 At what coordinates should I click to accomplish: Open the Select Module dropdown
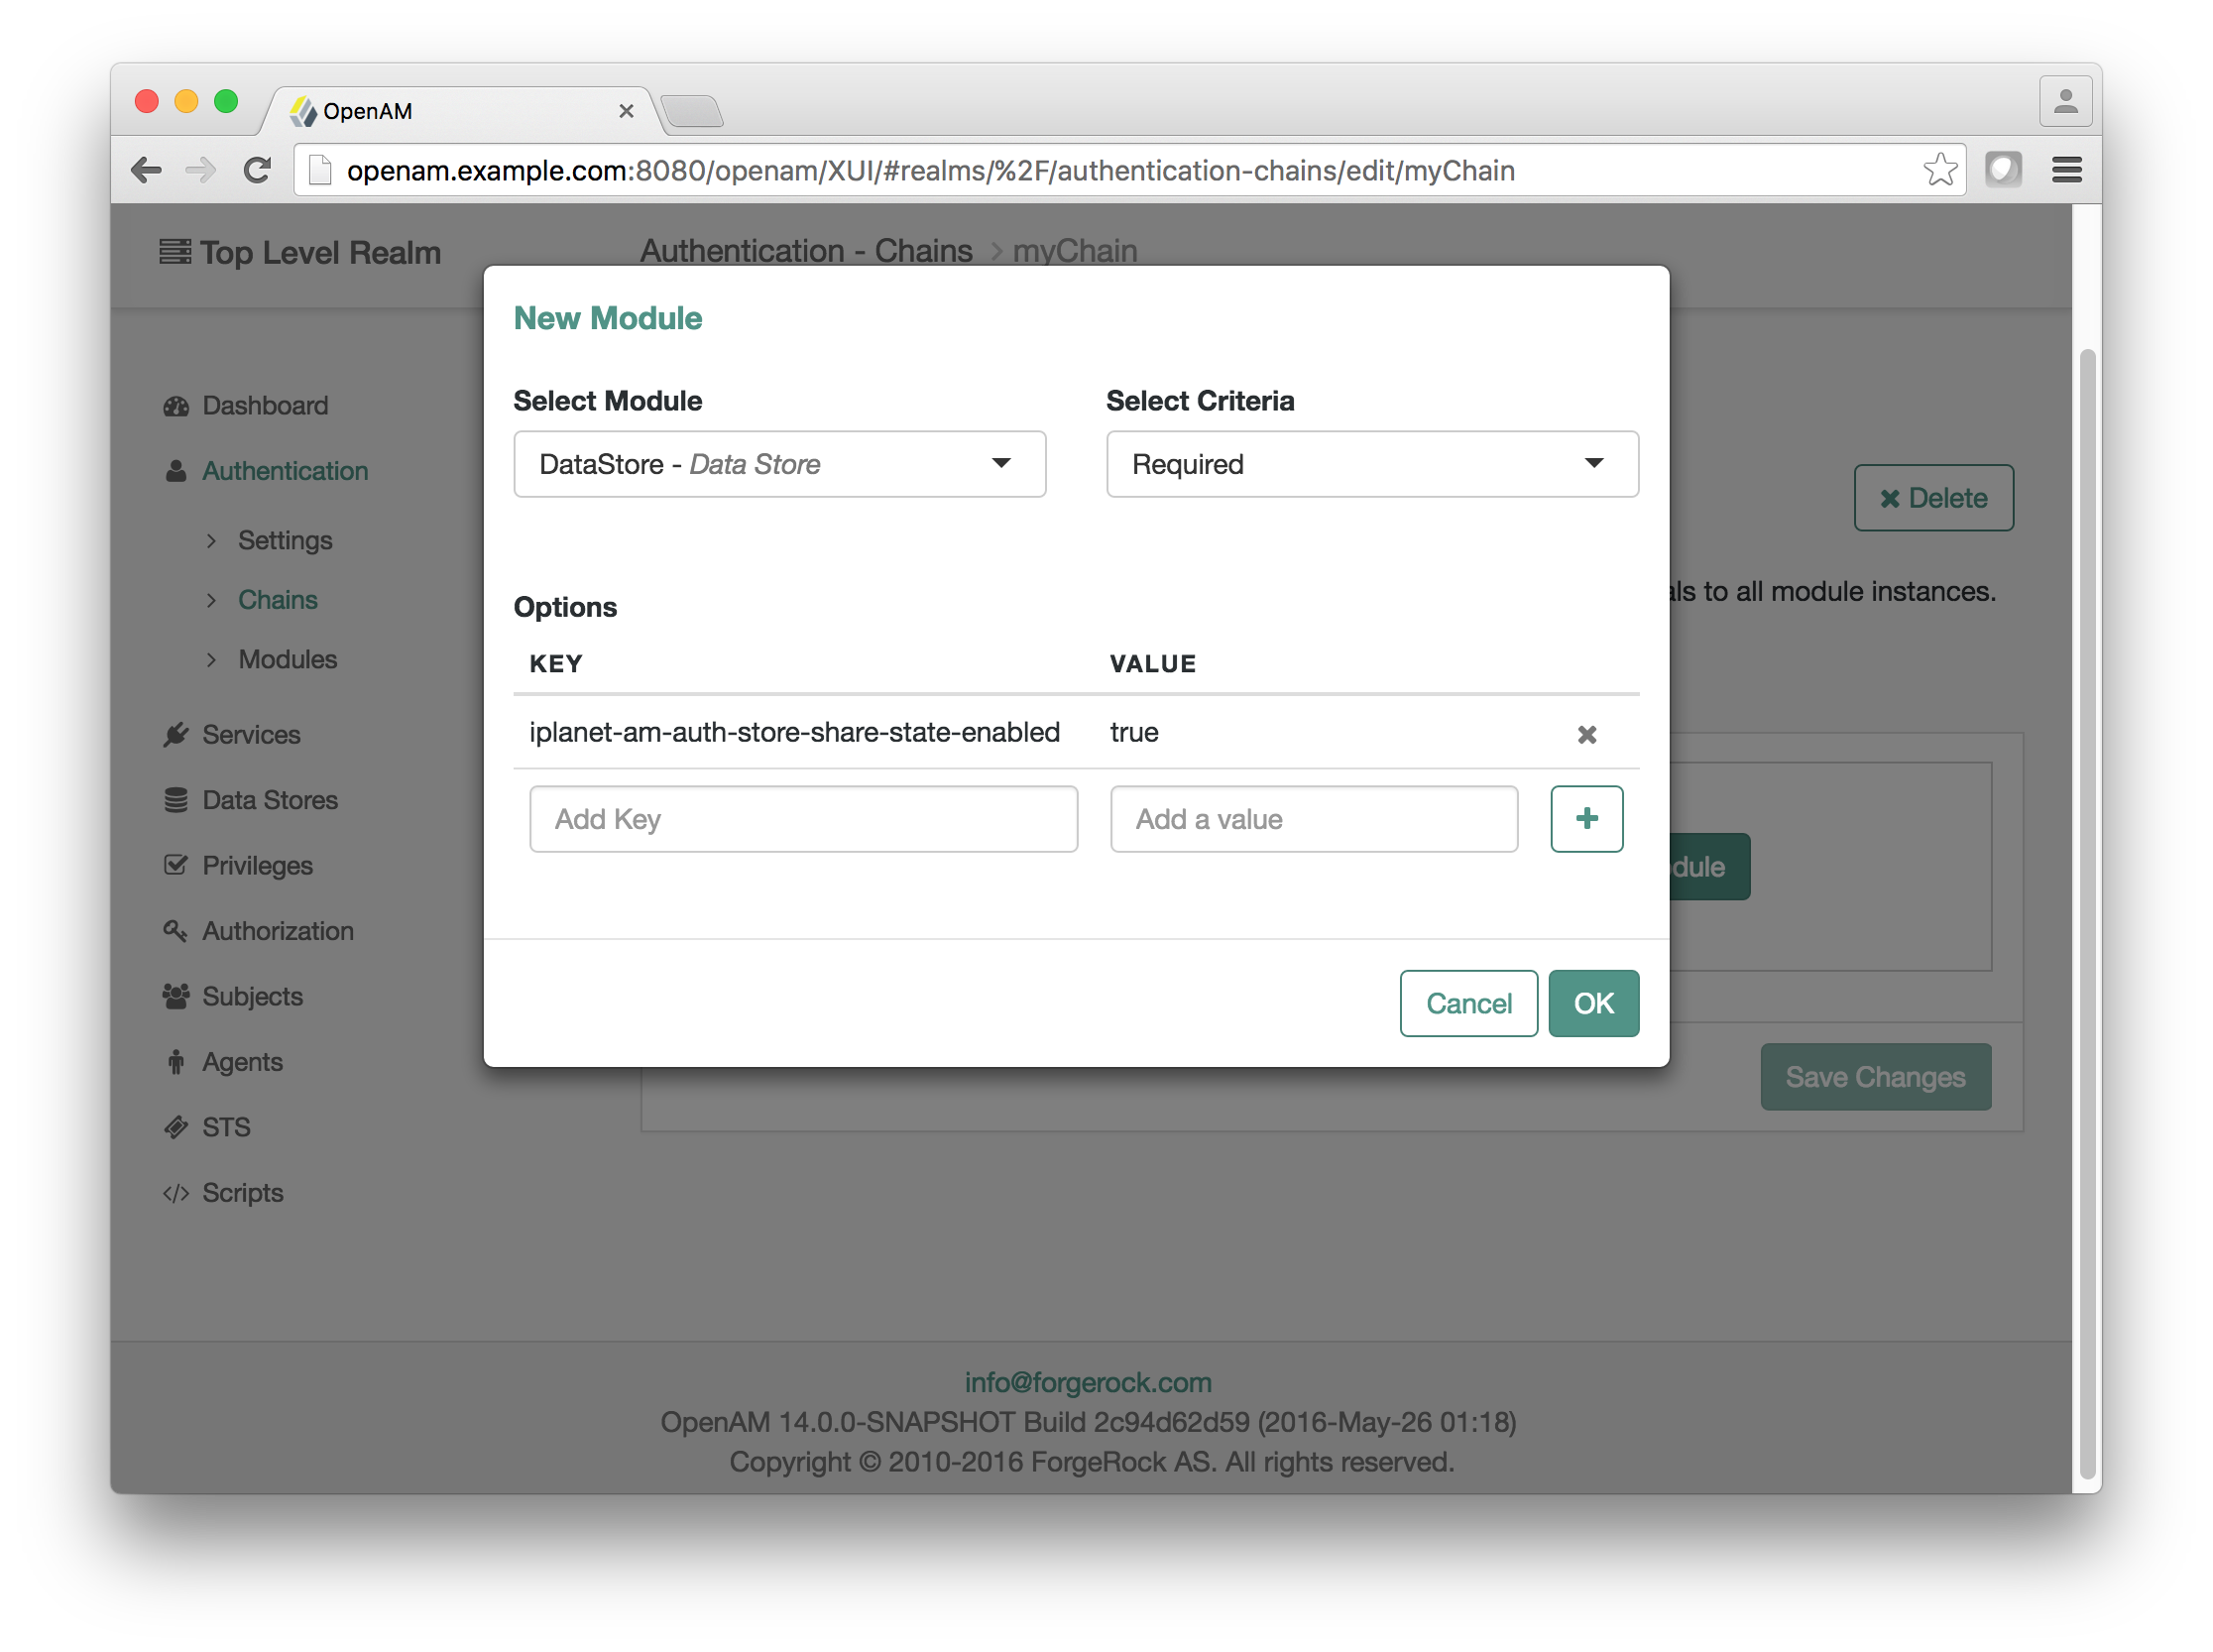click(x=779, y=464)
